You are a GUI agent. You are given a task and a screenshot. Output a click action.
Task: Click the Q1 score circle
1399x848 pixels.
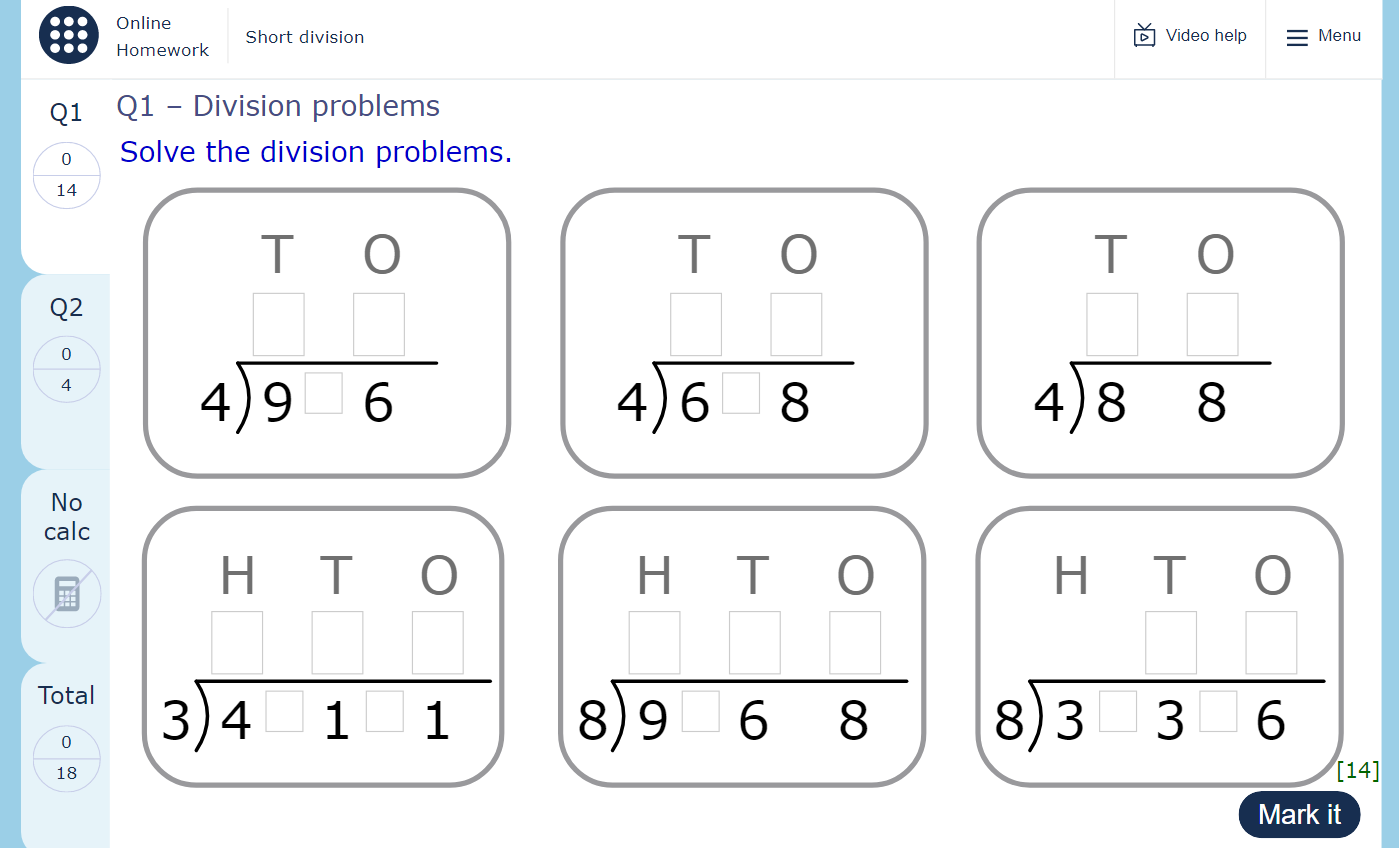click(66, 174)
